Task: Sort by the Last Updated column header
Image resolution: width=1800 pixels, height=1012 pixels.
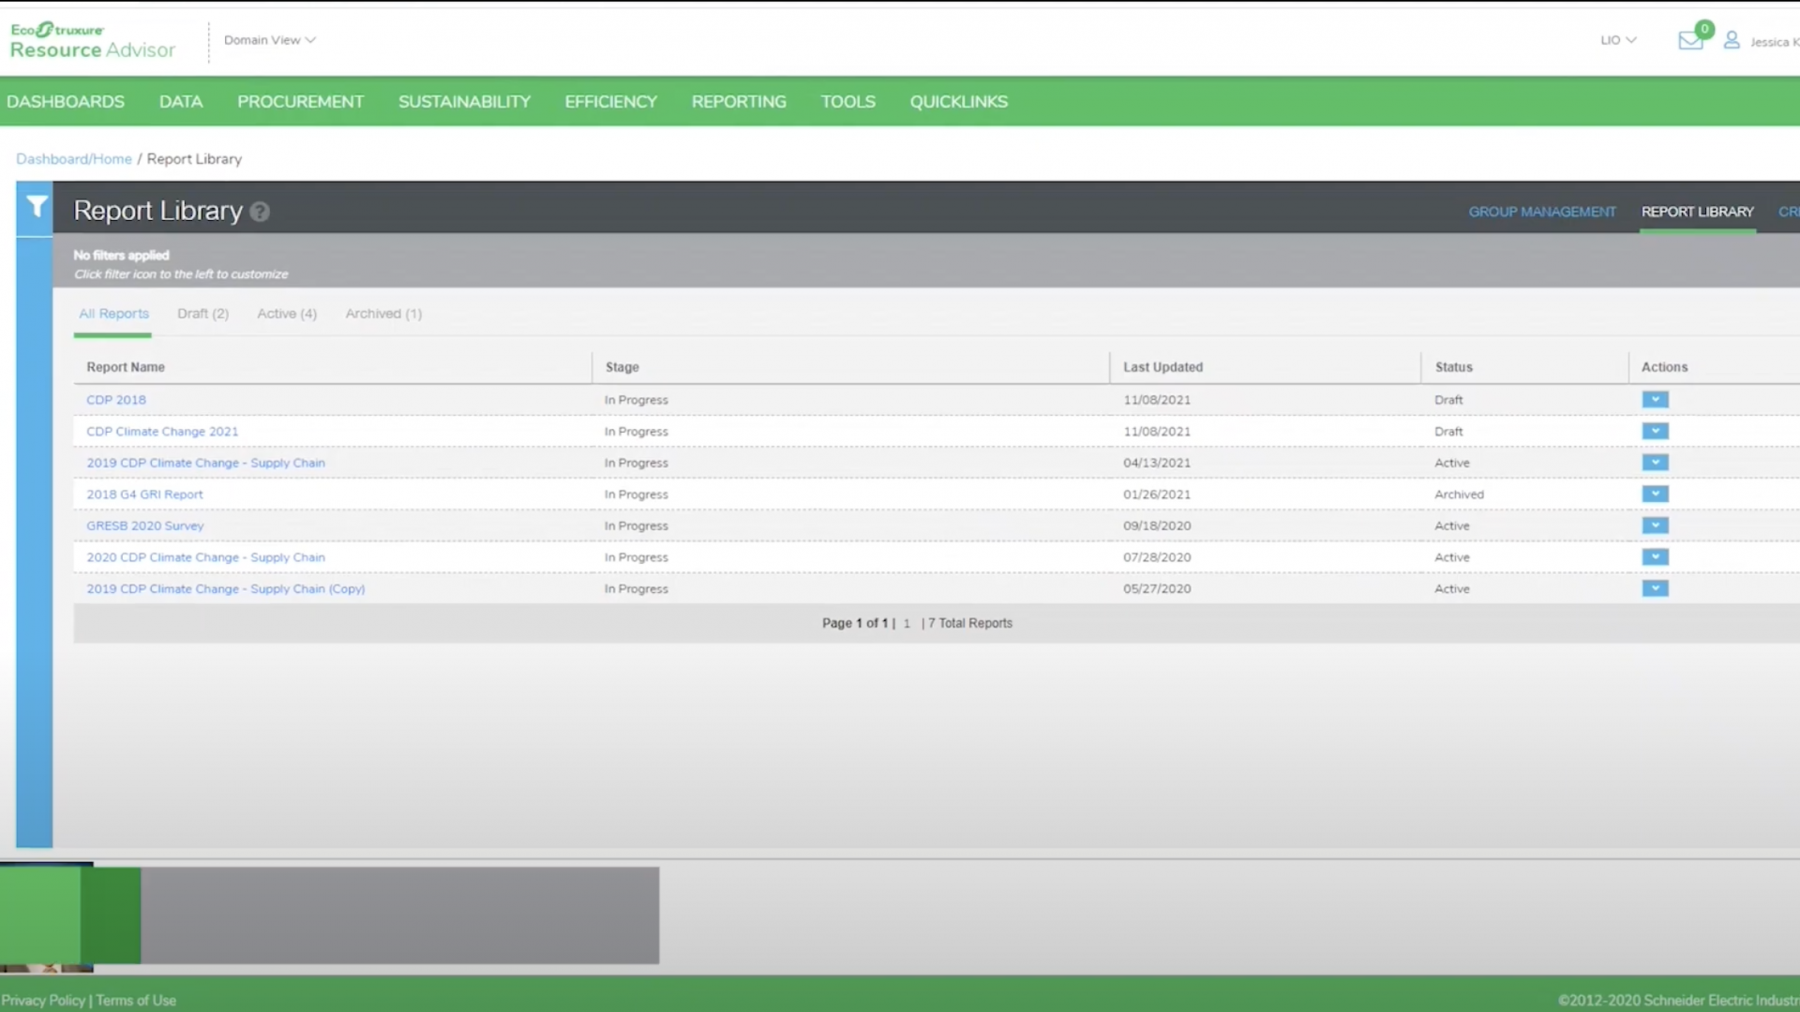Action: pos(1162,367)
